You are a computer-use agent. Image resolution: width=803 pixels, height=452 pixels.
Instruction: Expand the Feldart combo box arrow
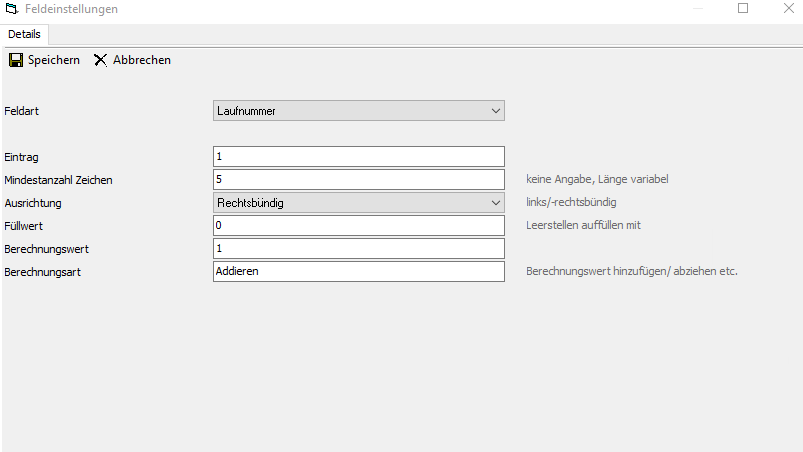(x=496, y=111)
